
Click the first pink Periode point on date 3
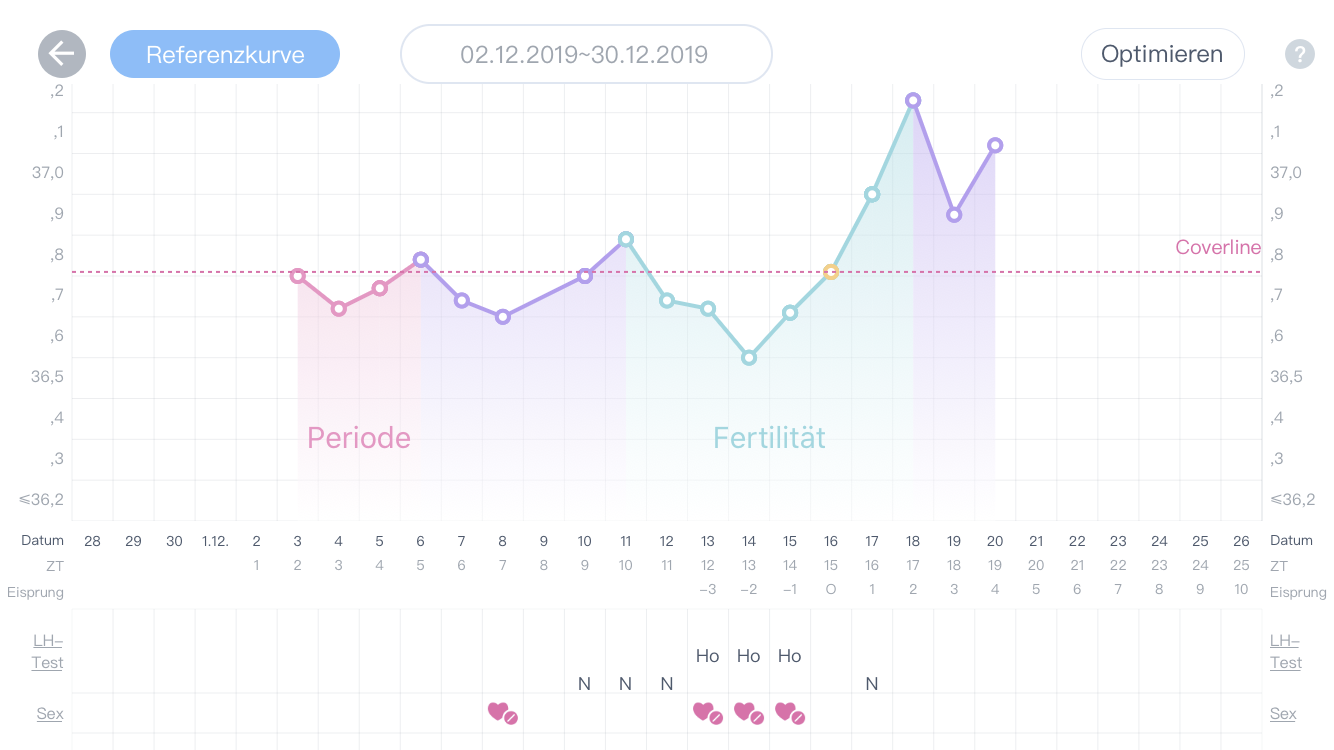tap(298, 276)
